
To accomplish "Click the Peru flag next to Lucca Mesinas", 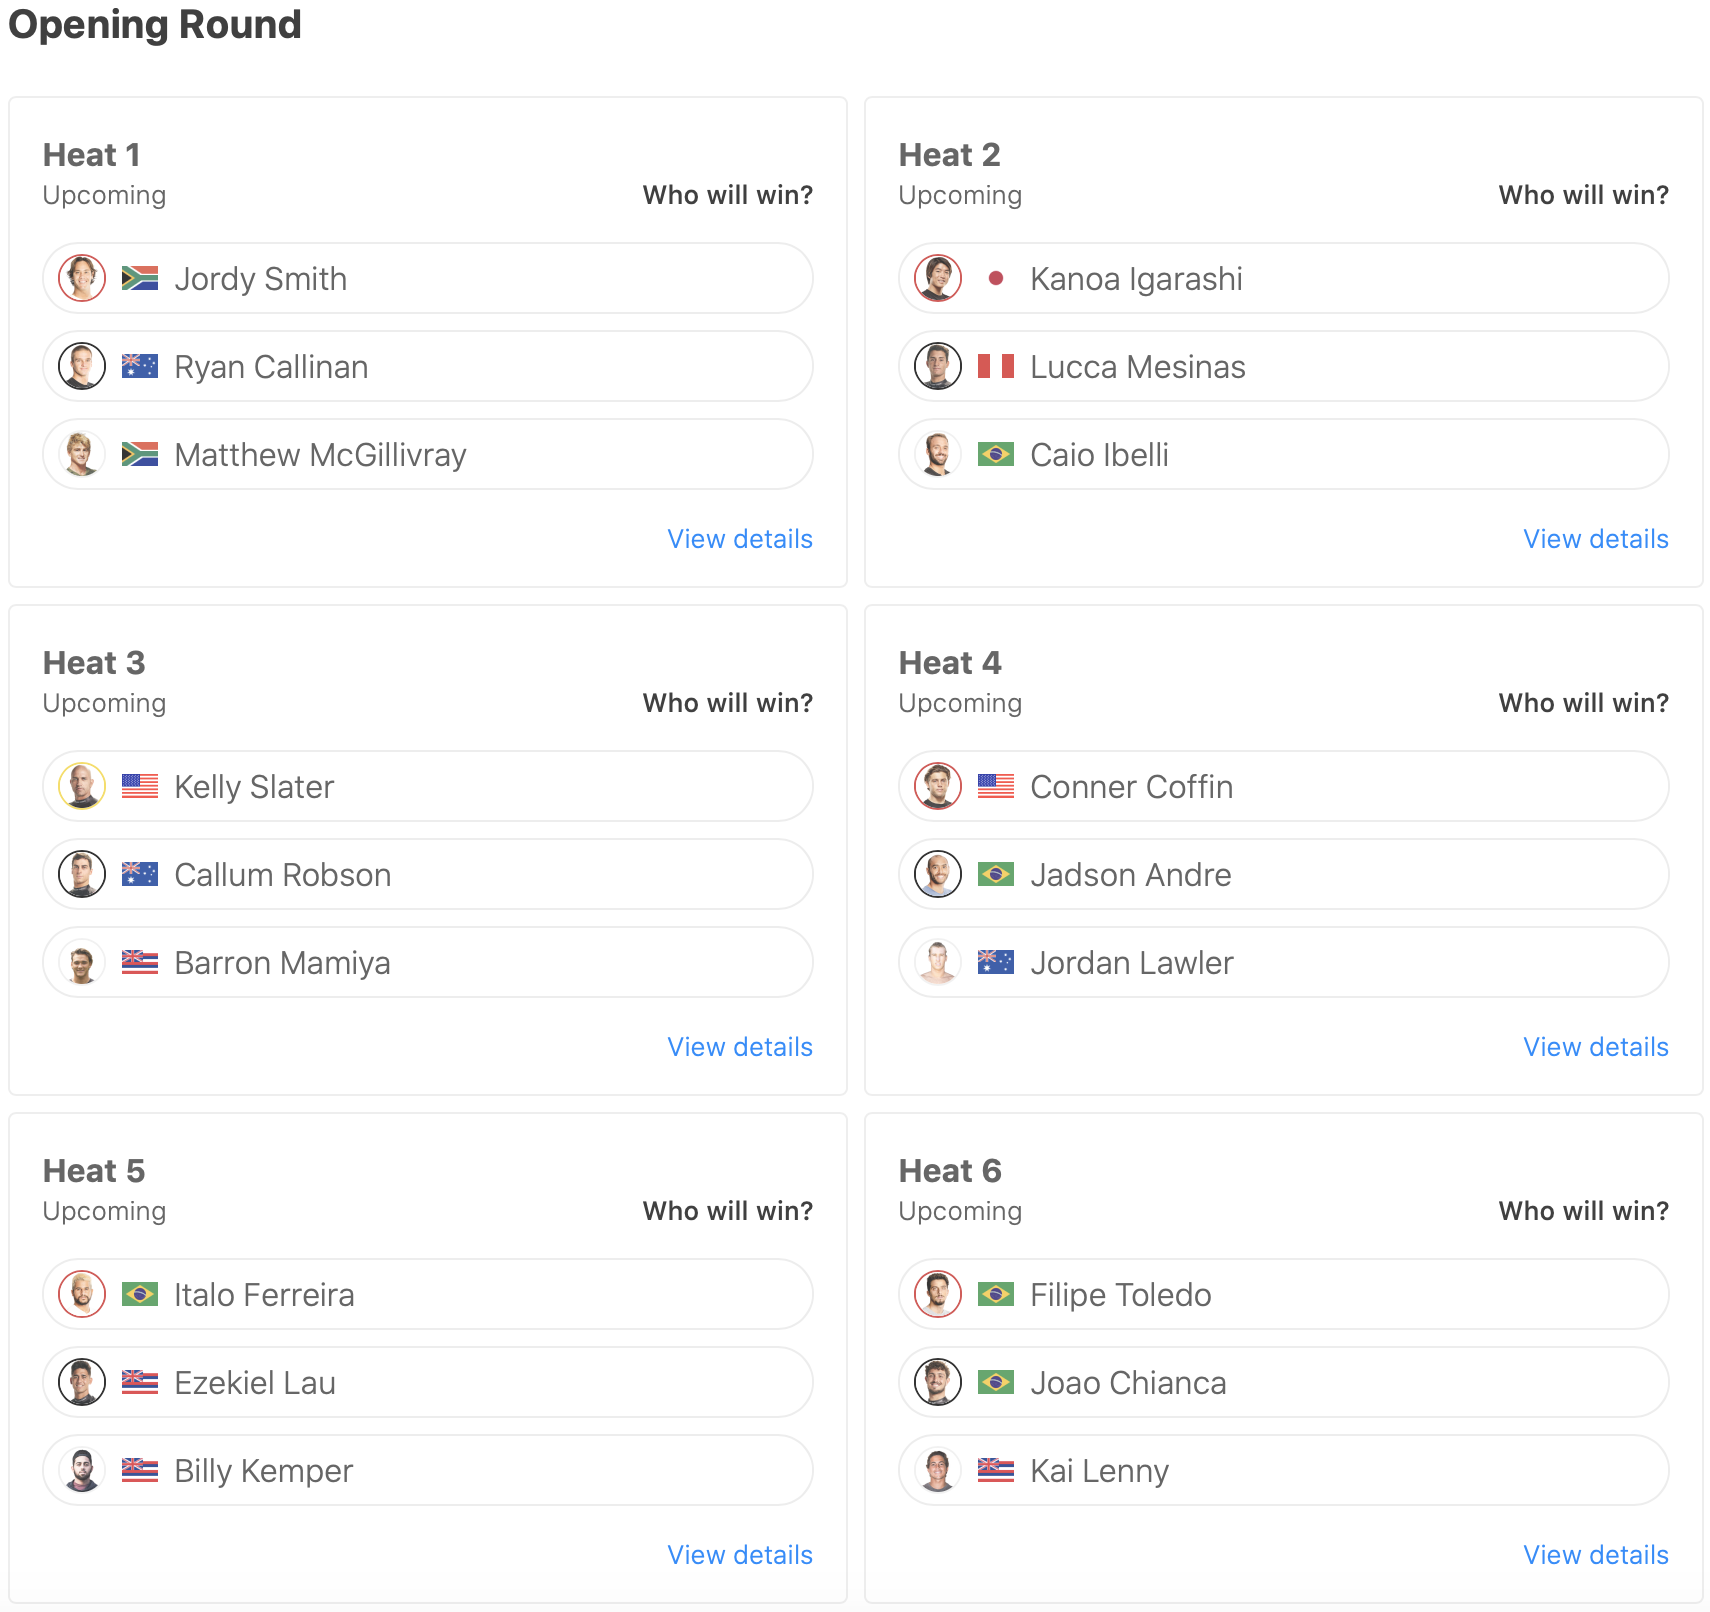I will click(995, 366).
